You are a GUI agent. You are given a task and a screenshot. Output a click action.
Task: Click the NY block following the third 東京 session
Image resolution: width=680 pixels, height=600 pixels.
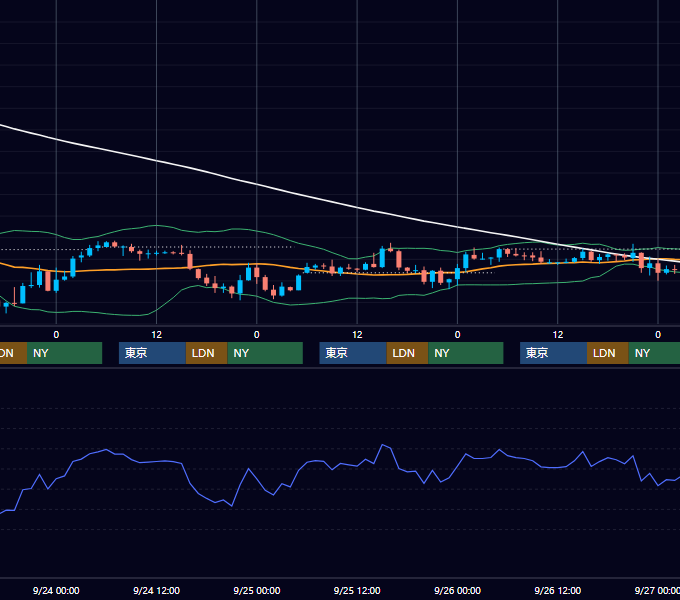click(x=654, y=353)
